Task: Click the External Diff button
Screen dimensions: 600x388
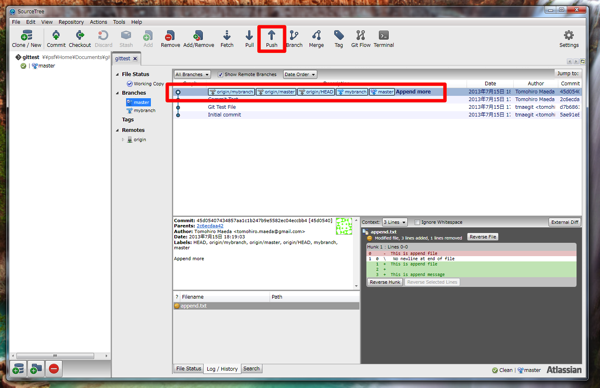Action: click(564, 222)
